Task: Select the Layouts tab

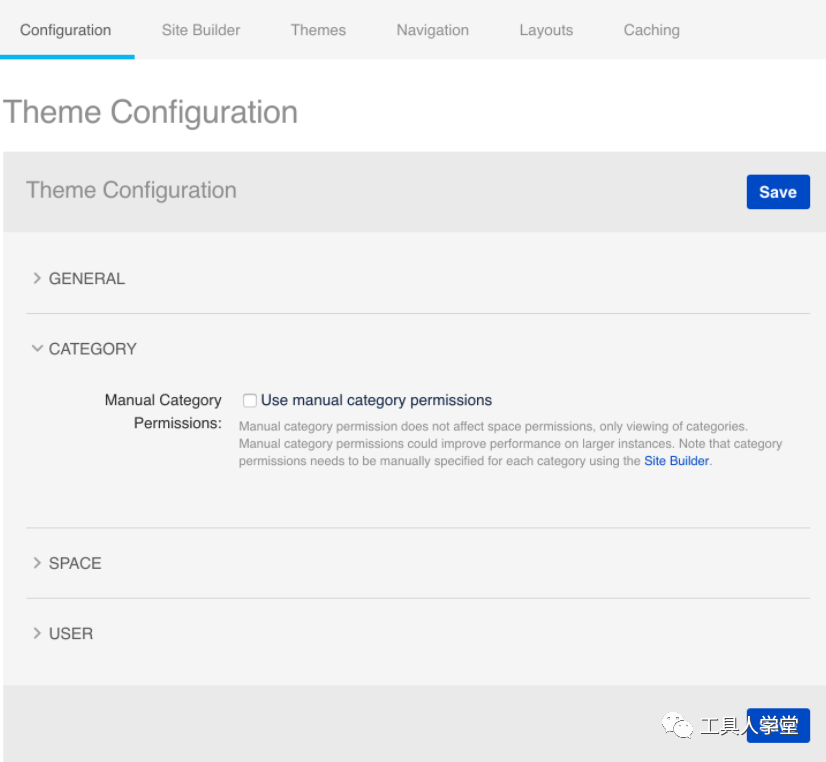Action: [546, 30]
